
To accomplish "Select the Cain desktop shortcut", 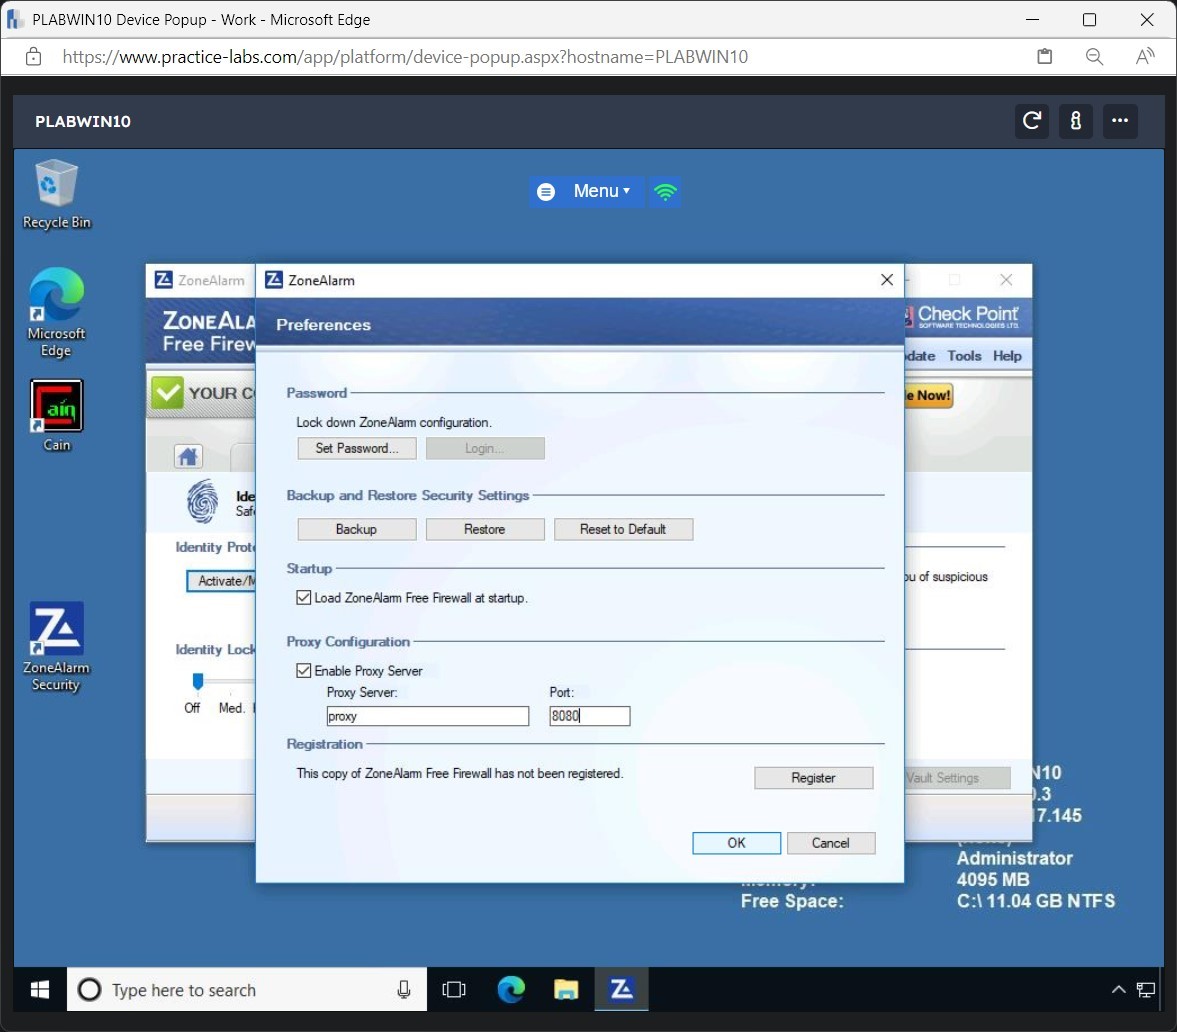I will [x=56, y=416].
